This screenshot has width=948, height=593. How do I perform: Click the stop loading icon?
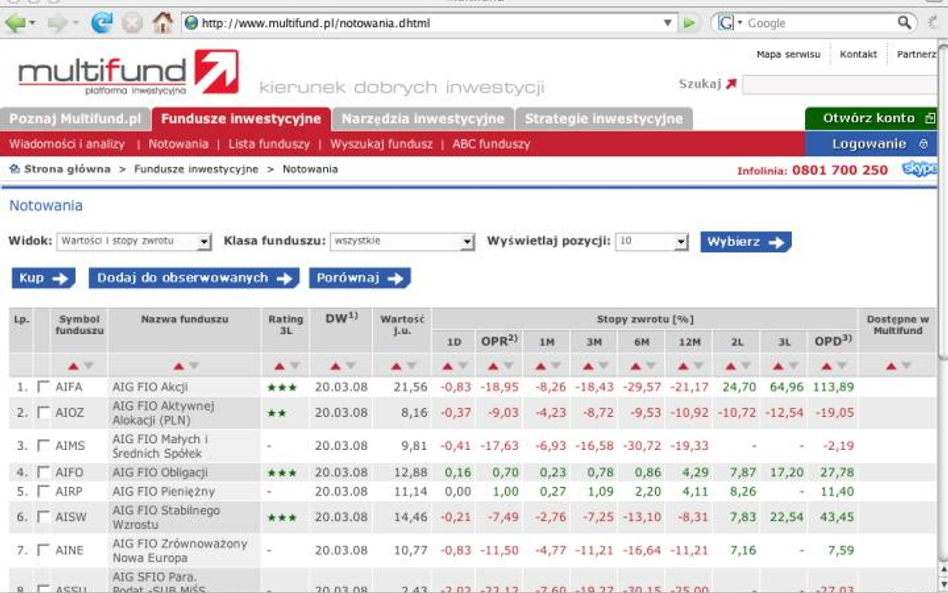pyautogui.click(x=132, y=22)
